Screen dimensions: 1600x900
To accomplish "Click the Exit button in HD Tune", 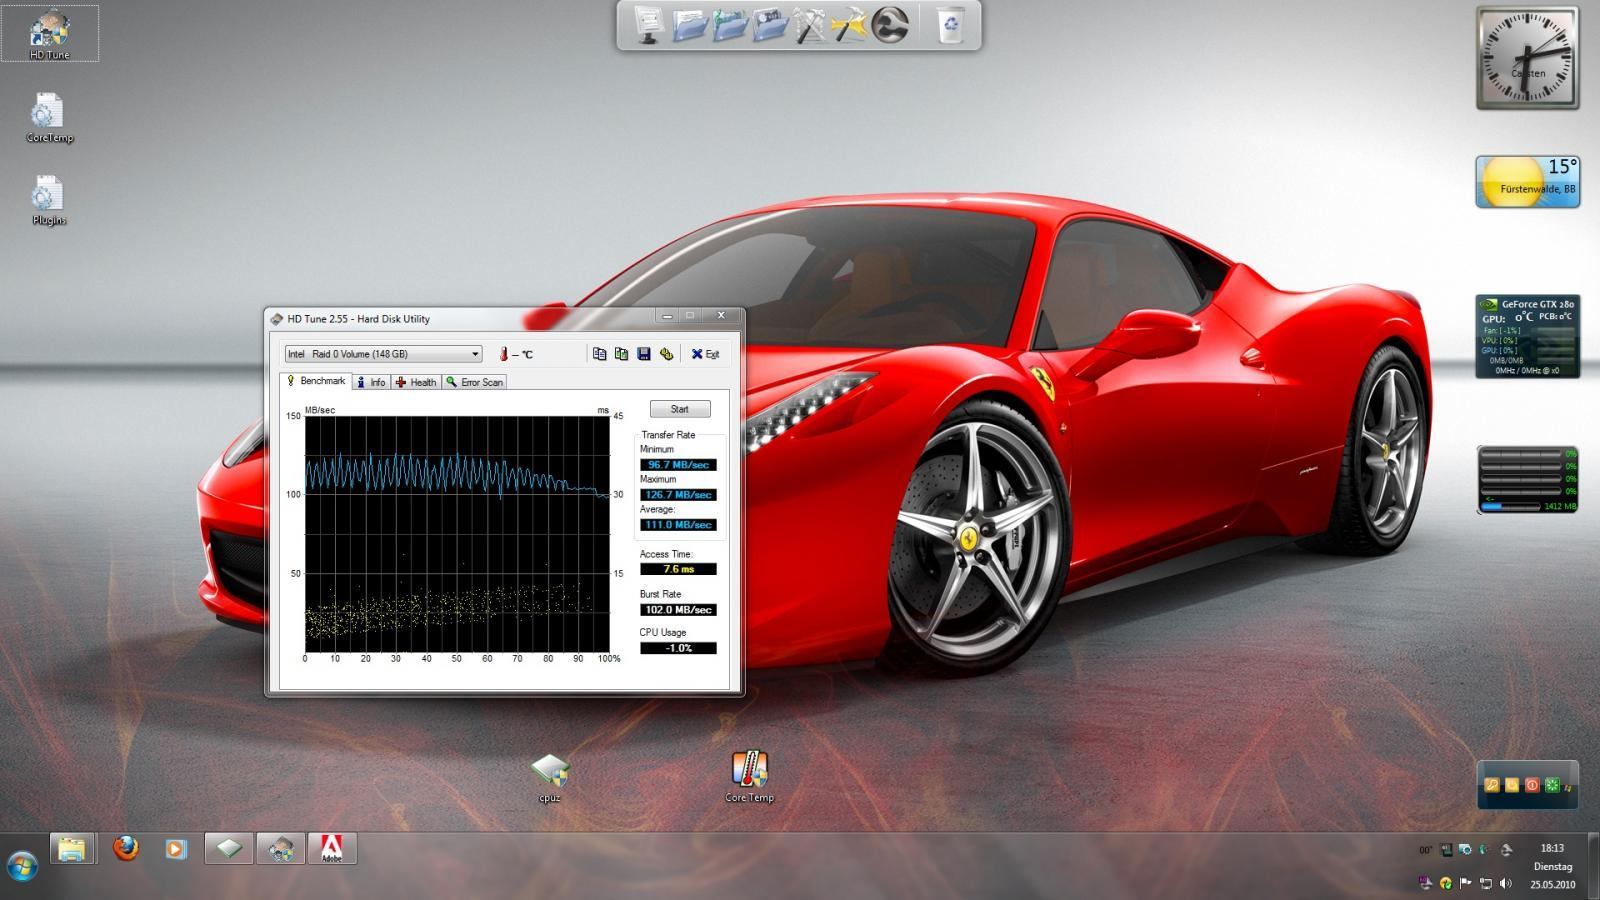I will [705, 354].
